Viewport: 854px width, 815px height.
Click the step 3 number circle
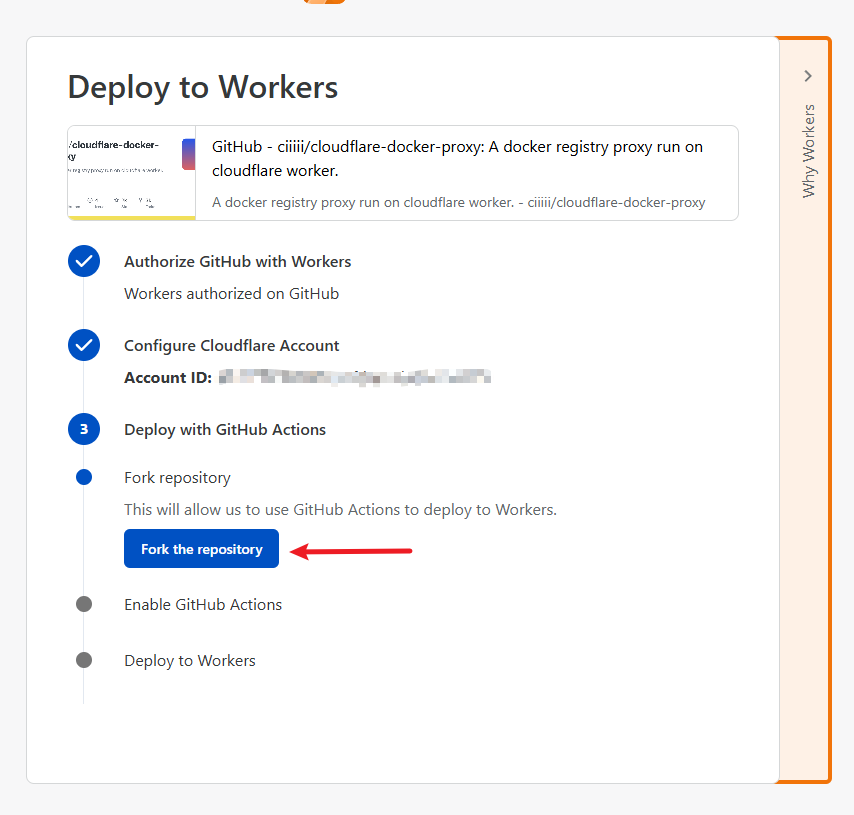coord(84,429)
